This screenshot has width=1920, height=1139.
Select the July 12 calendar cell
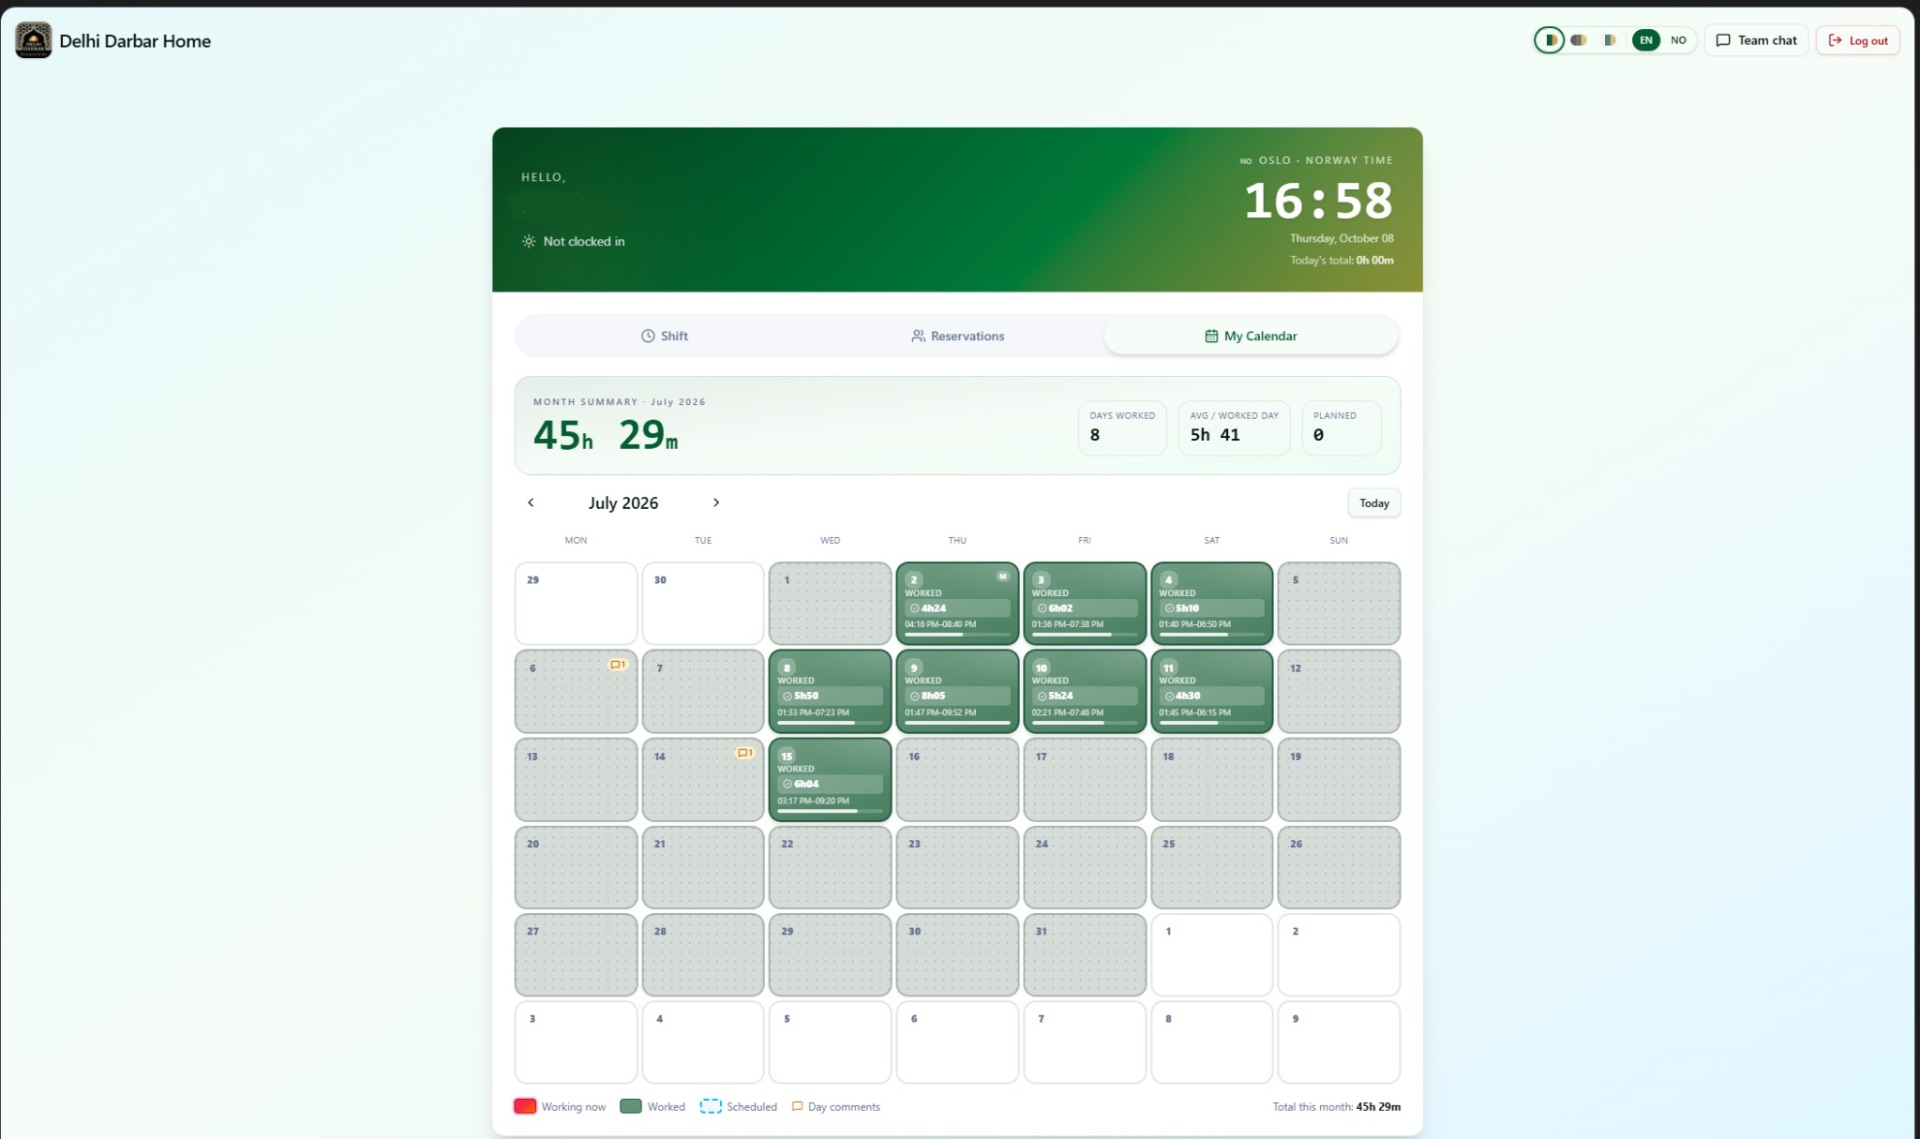[1338, 691]
